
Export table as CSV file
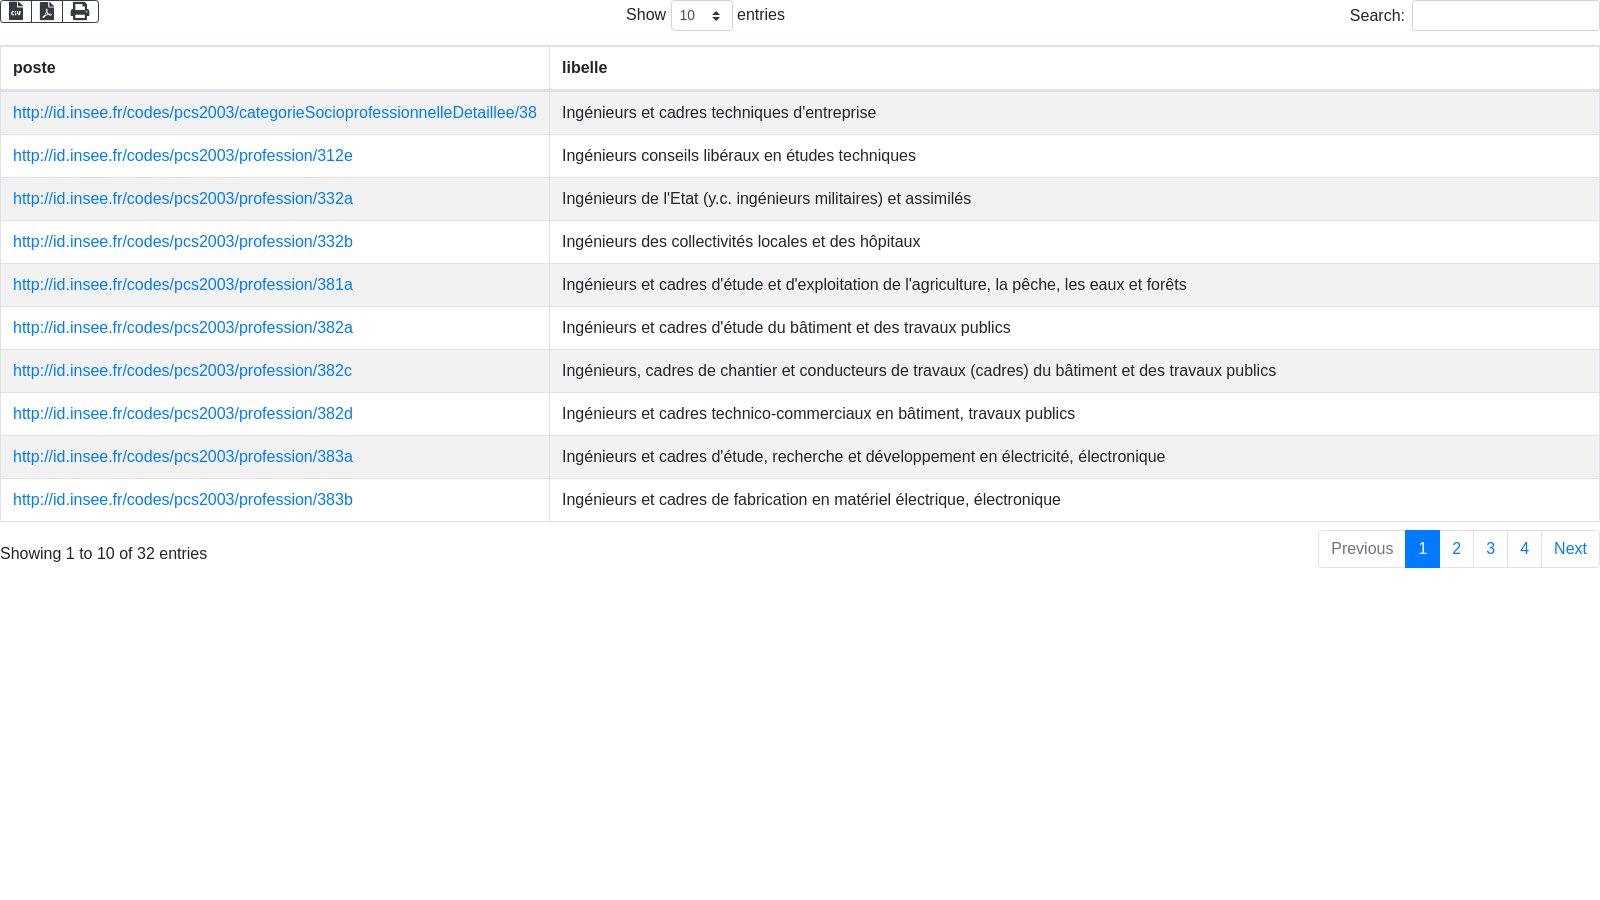click(x=16, y=11)
